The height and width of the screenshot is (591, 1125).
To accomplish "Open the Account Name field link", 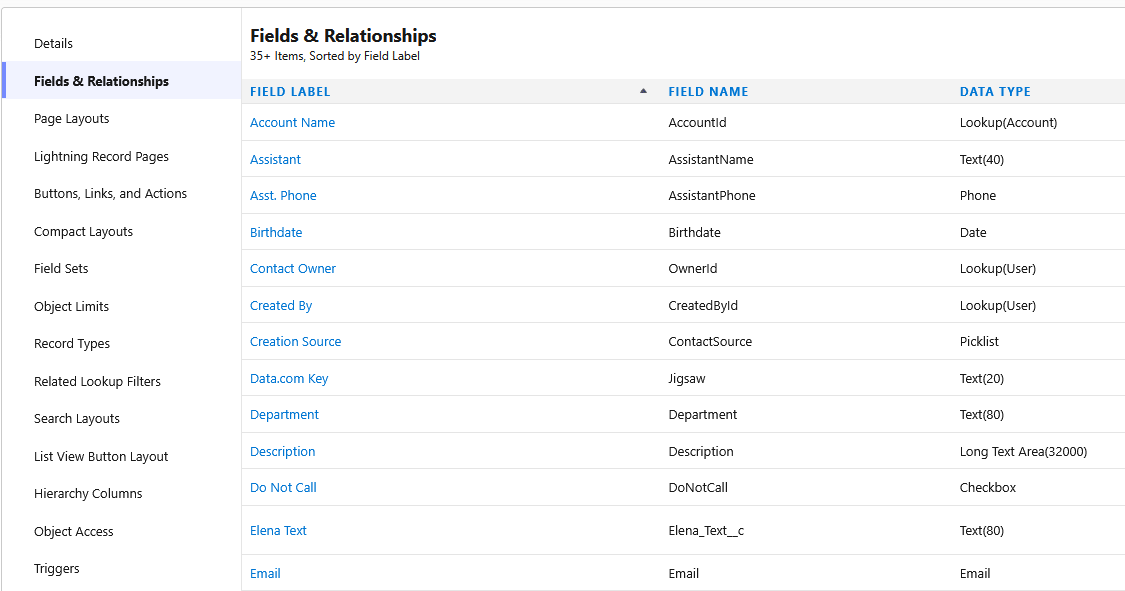I will 292,123.
